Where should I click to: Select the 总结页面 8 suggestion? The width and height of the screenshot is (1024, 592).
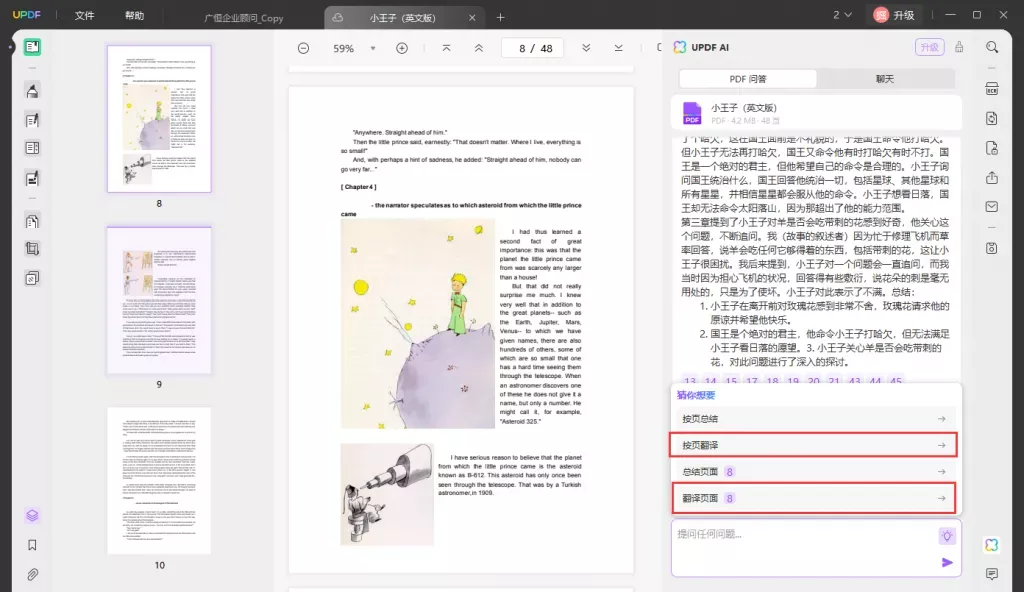pyautogui.click(x=814, y=472)
